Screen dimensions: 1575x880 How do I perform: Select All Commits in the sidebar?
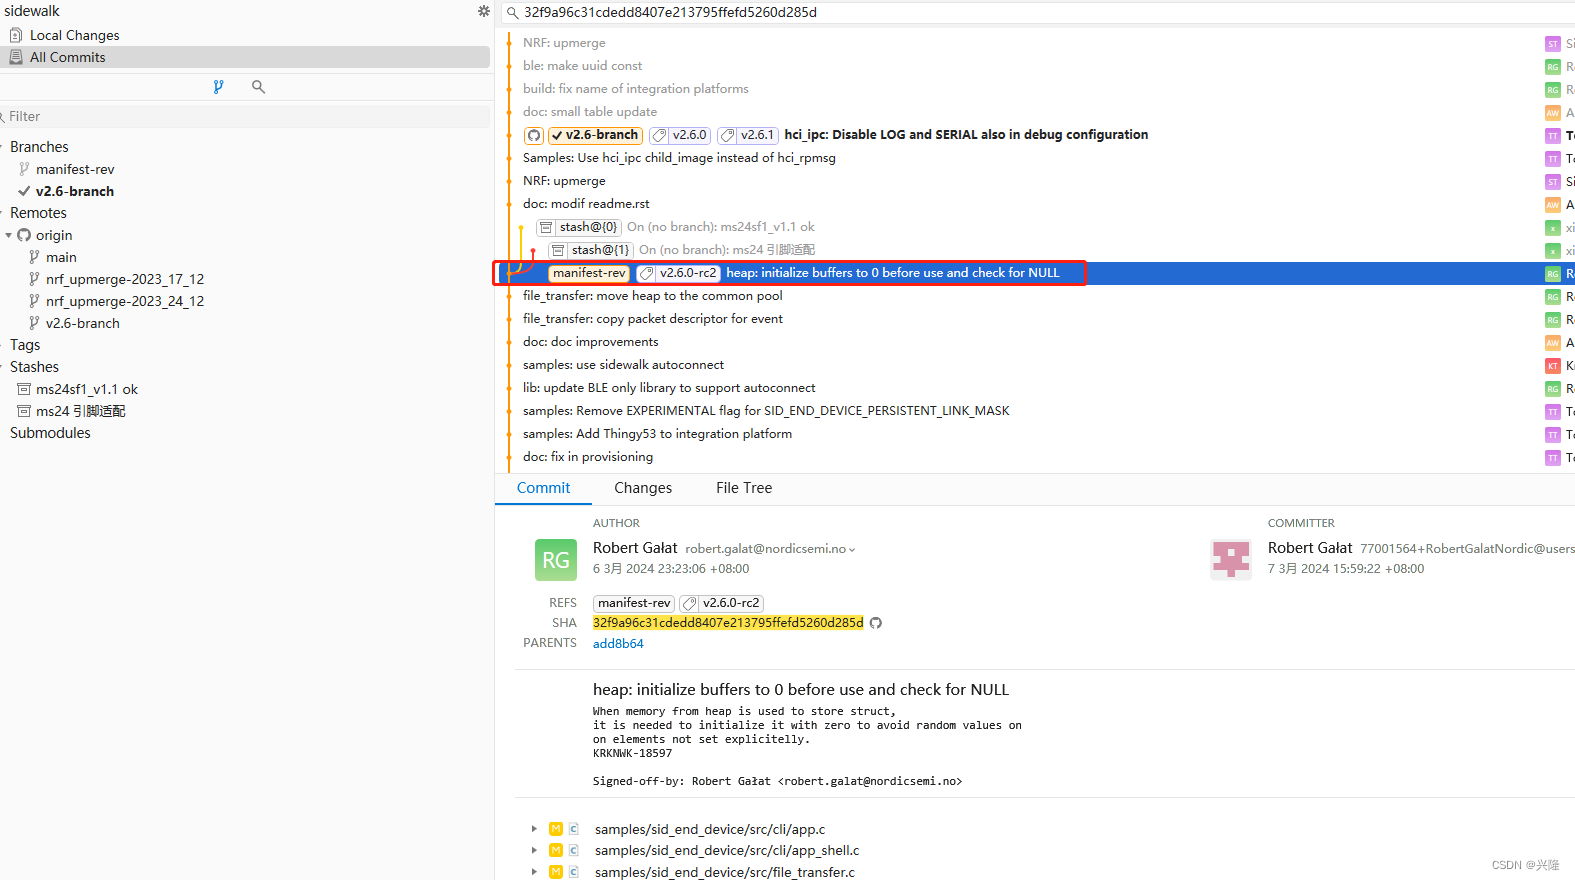pyautogui.click(x=245, y=57)
